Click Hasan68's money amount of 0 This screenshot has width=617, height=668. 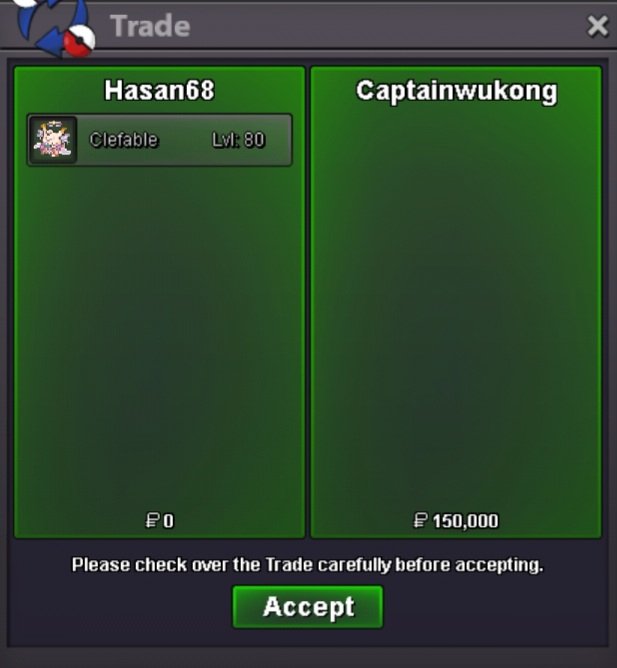coord(169,521)
